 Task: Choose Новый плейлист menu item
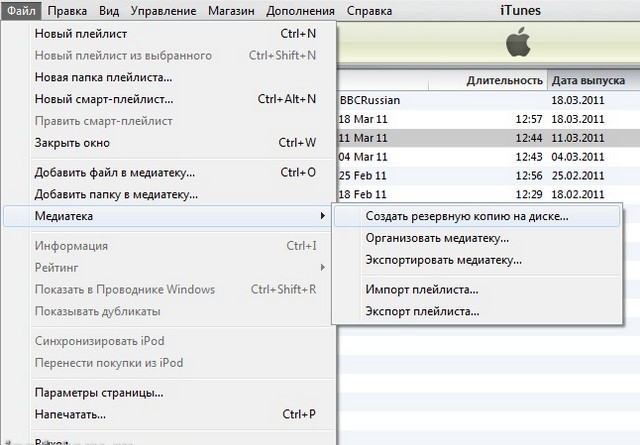176,33
